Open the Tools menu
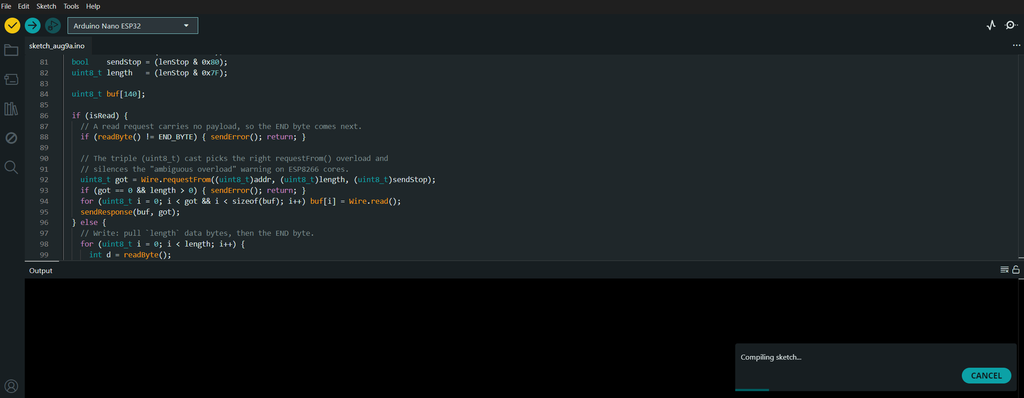The height and width of the screenshot is (398, 1024). [x=71, y=6]
